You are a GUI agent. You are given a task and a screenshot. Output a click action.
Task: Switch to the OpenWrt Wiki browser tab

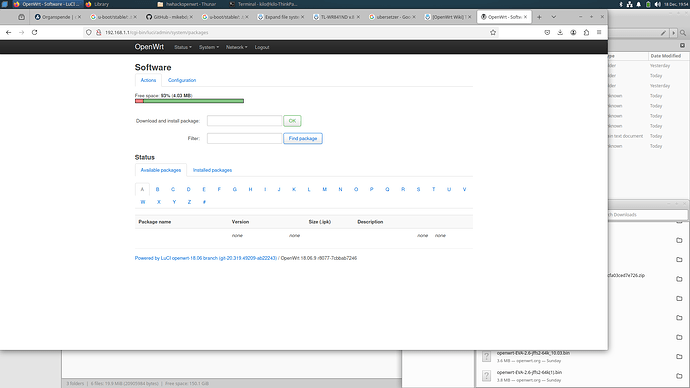(448, 17)
